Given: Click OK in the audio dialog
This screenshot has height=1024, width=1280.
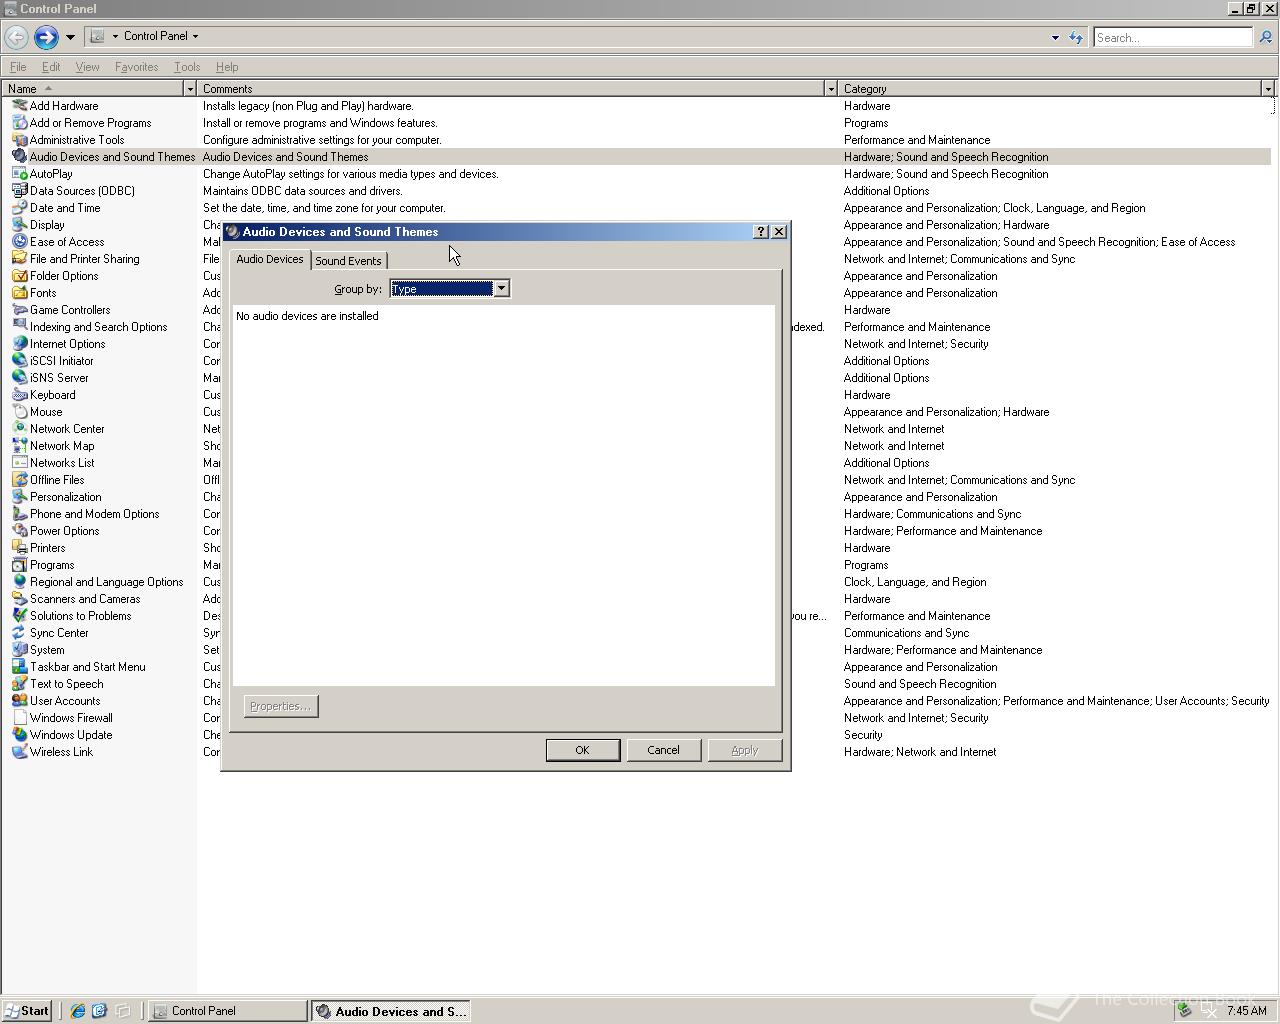Looking at the screenshot, I should pyautogui.click(x=583, y=750).
